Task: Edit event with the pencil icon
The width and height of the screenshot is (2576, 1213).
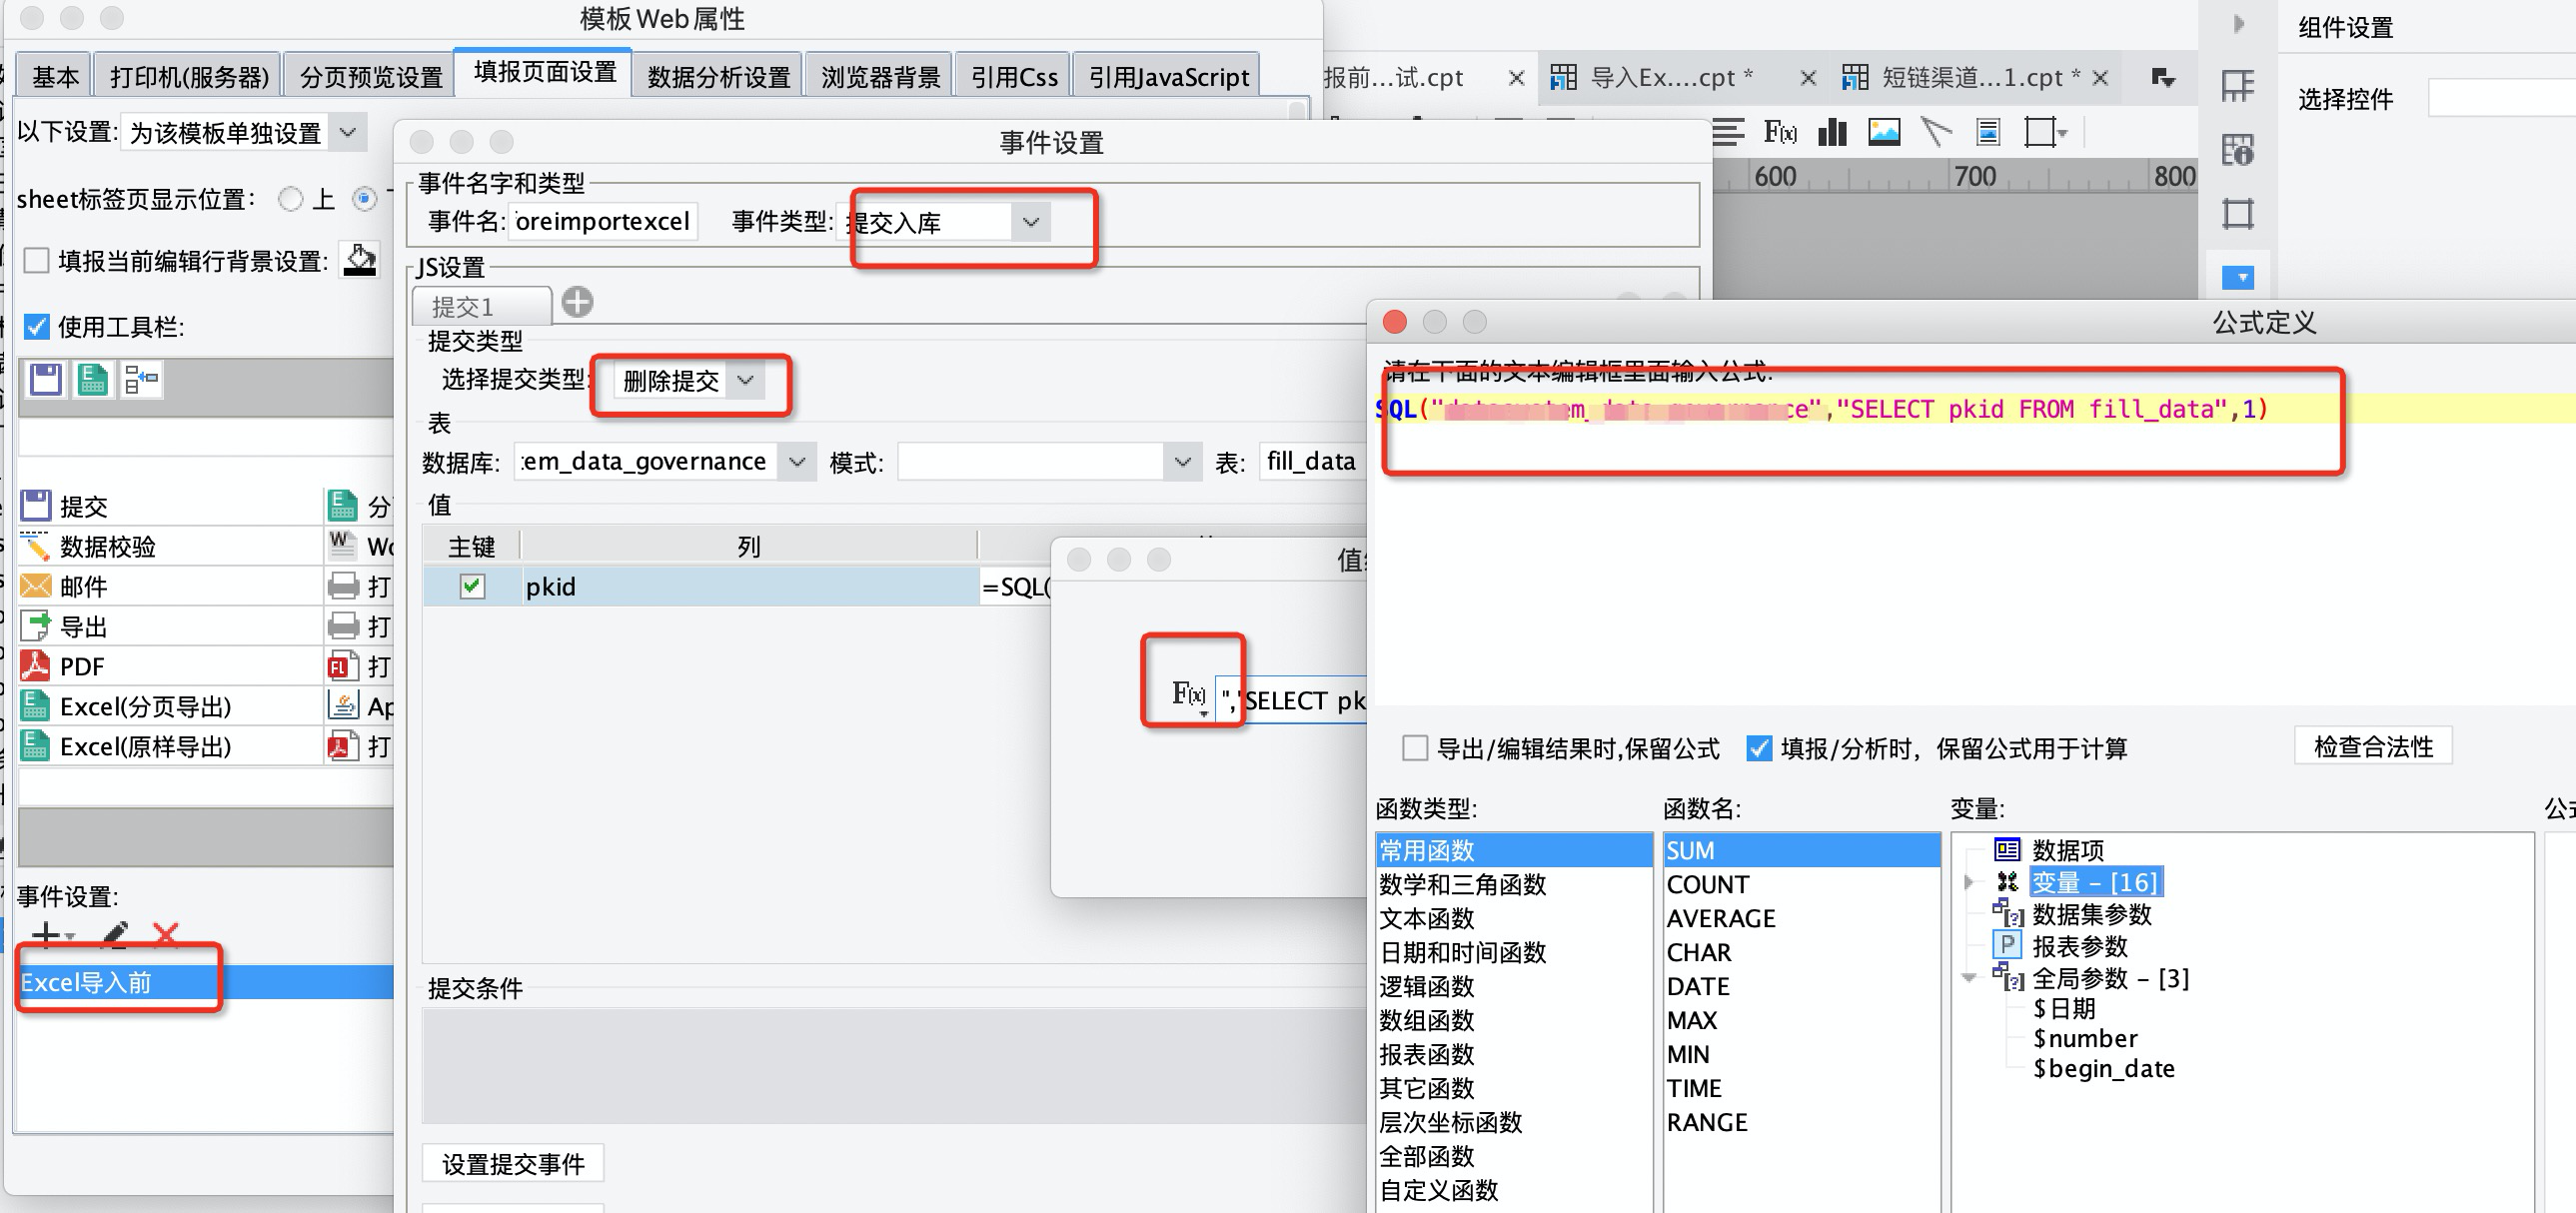Action: 114,934
